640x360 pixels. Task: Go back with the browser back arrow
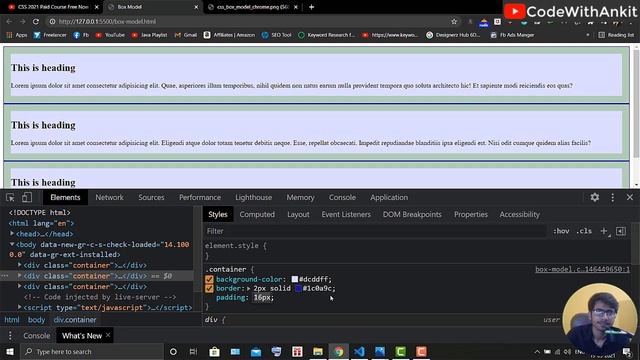pos(9,22)
